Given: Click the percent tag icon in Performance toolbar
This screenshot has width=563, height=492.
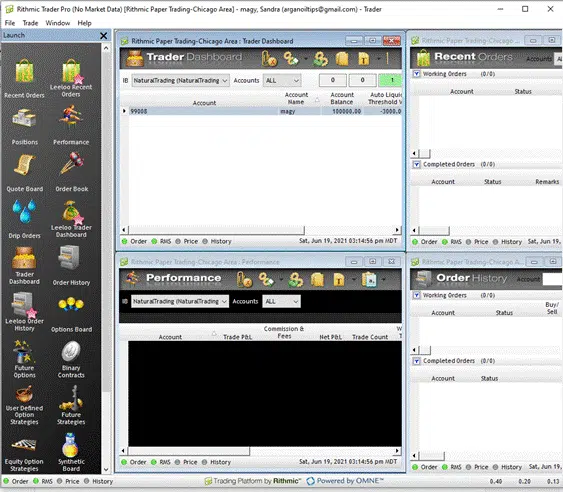Looking at the screenshot, I should click(266, 279).
